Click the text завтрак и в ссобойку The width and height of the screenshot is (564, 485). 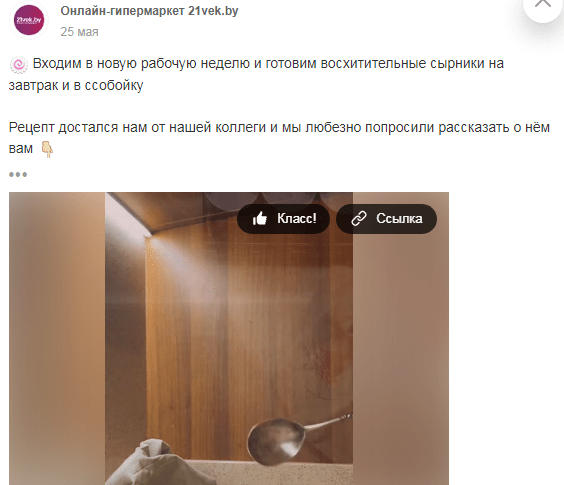coord(76,86)
